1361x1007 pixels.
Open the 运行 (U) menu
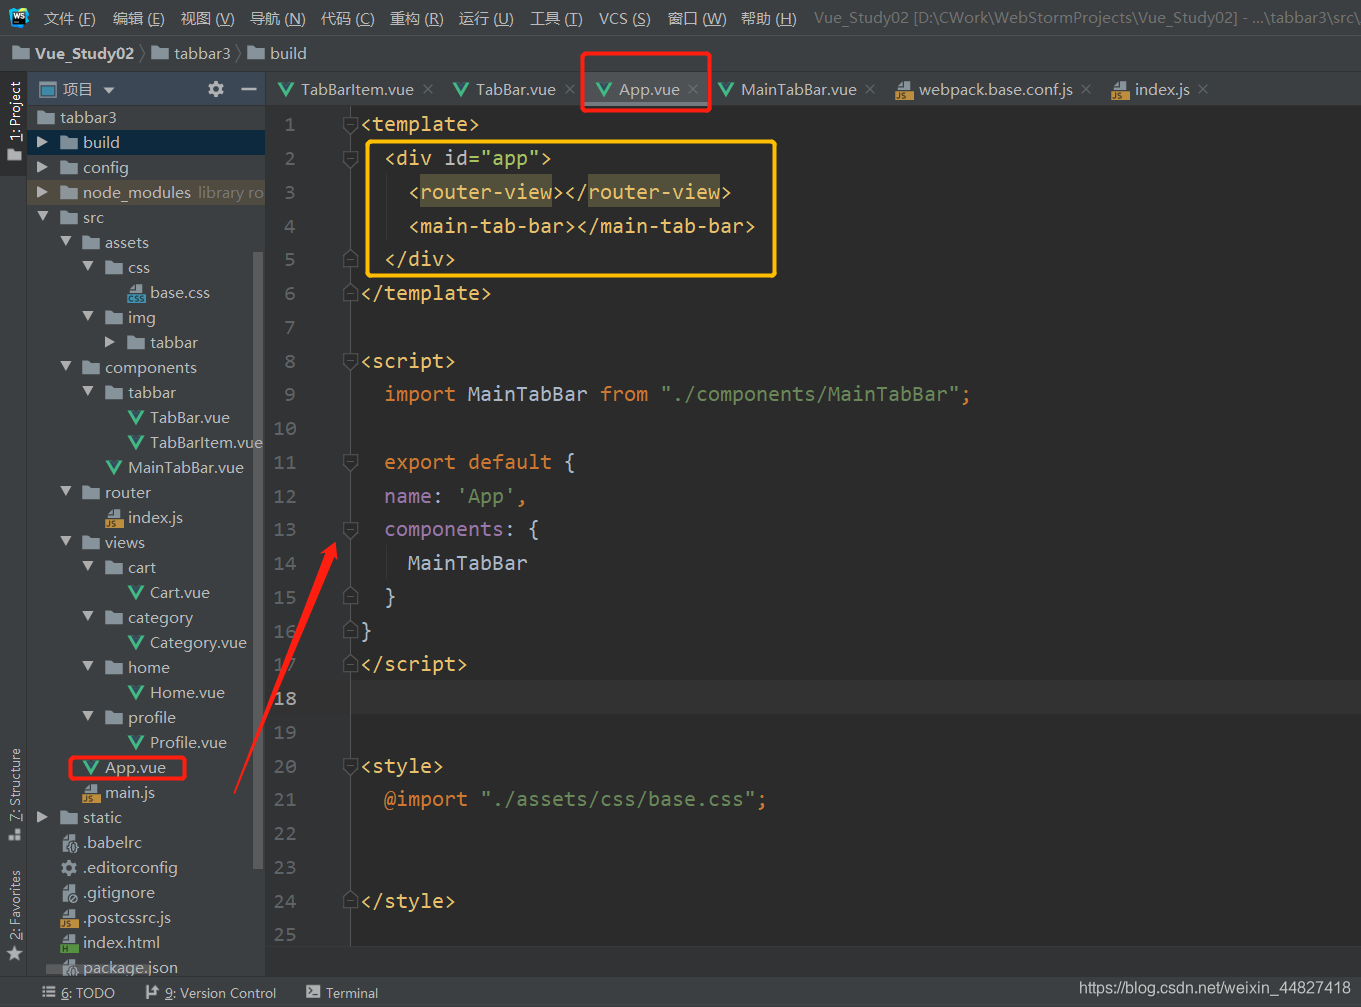[x=486, y=18]
